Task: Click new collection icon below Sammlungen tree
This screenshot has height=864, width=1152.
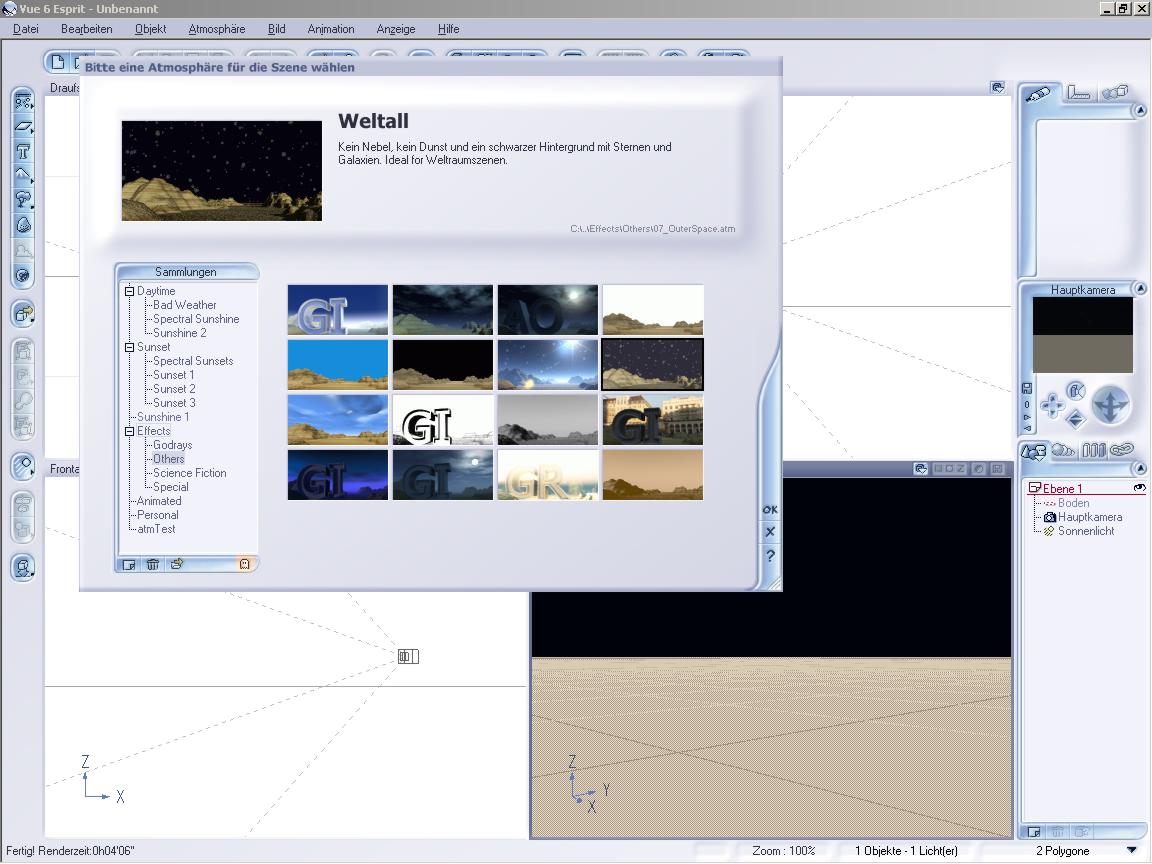Action: click(x=129, y=564)
